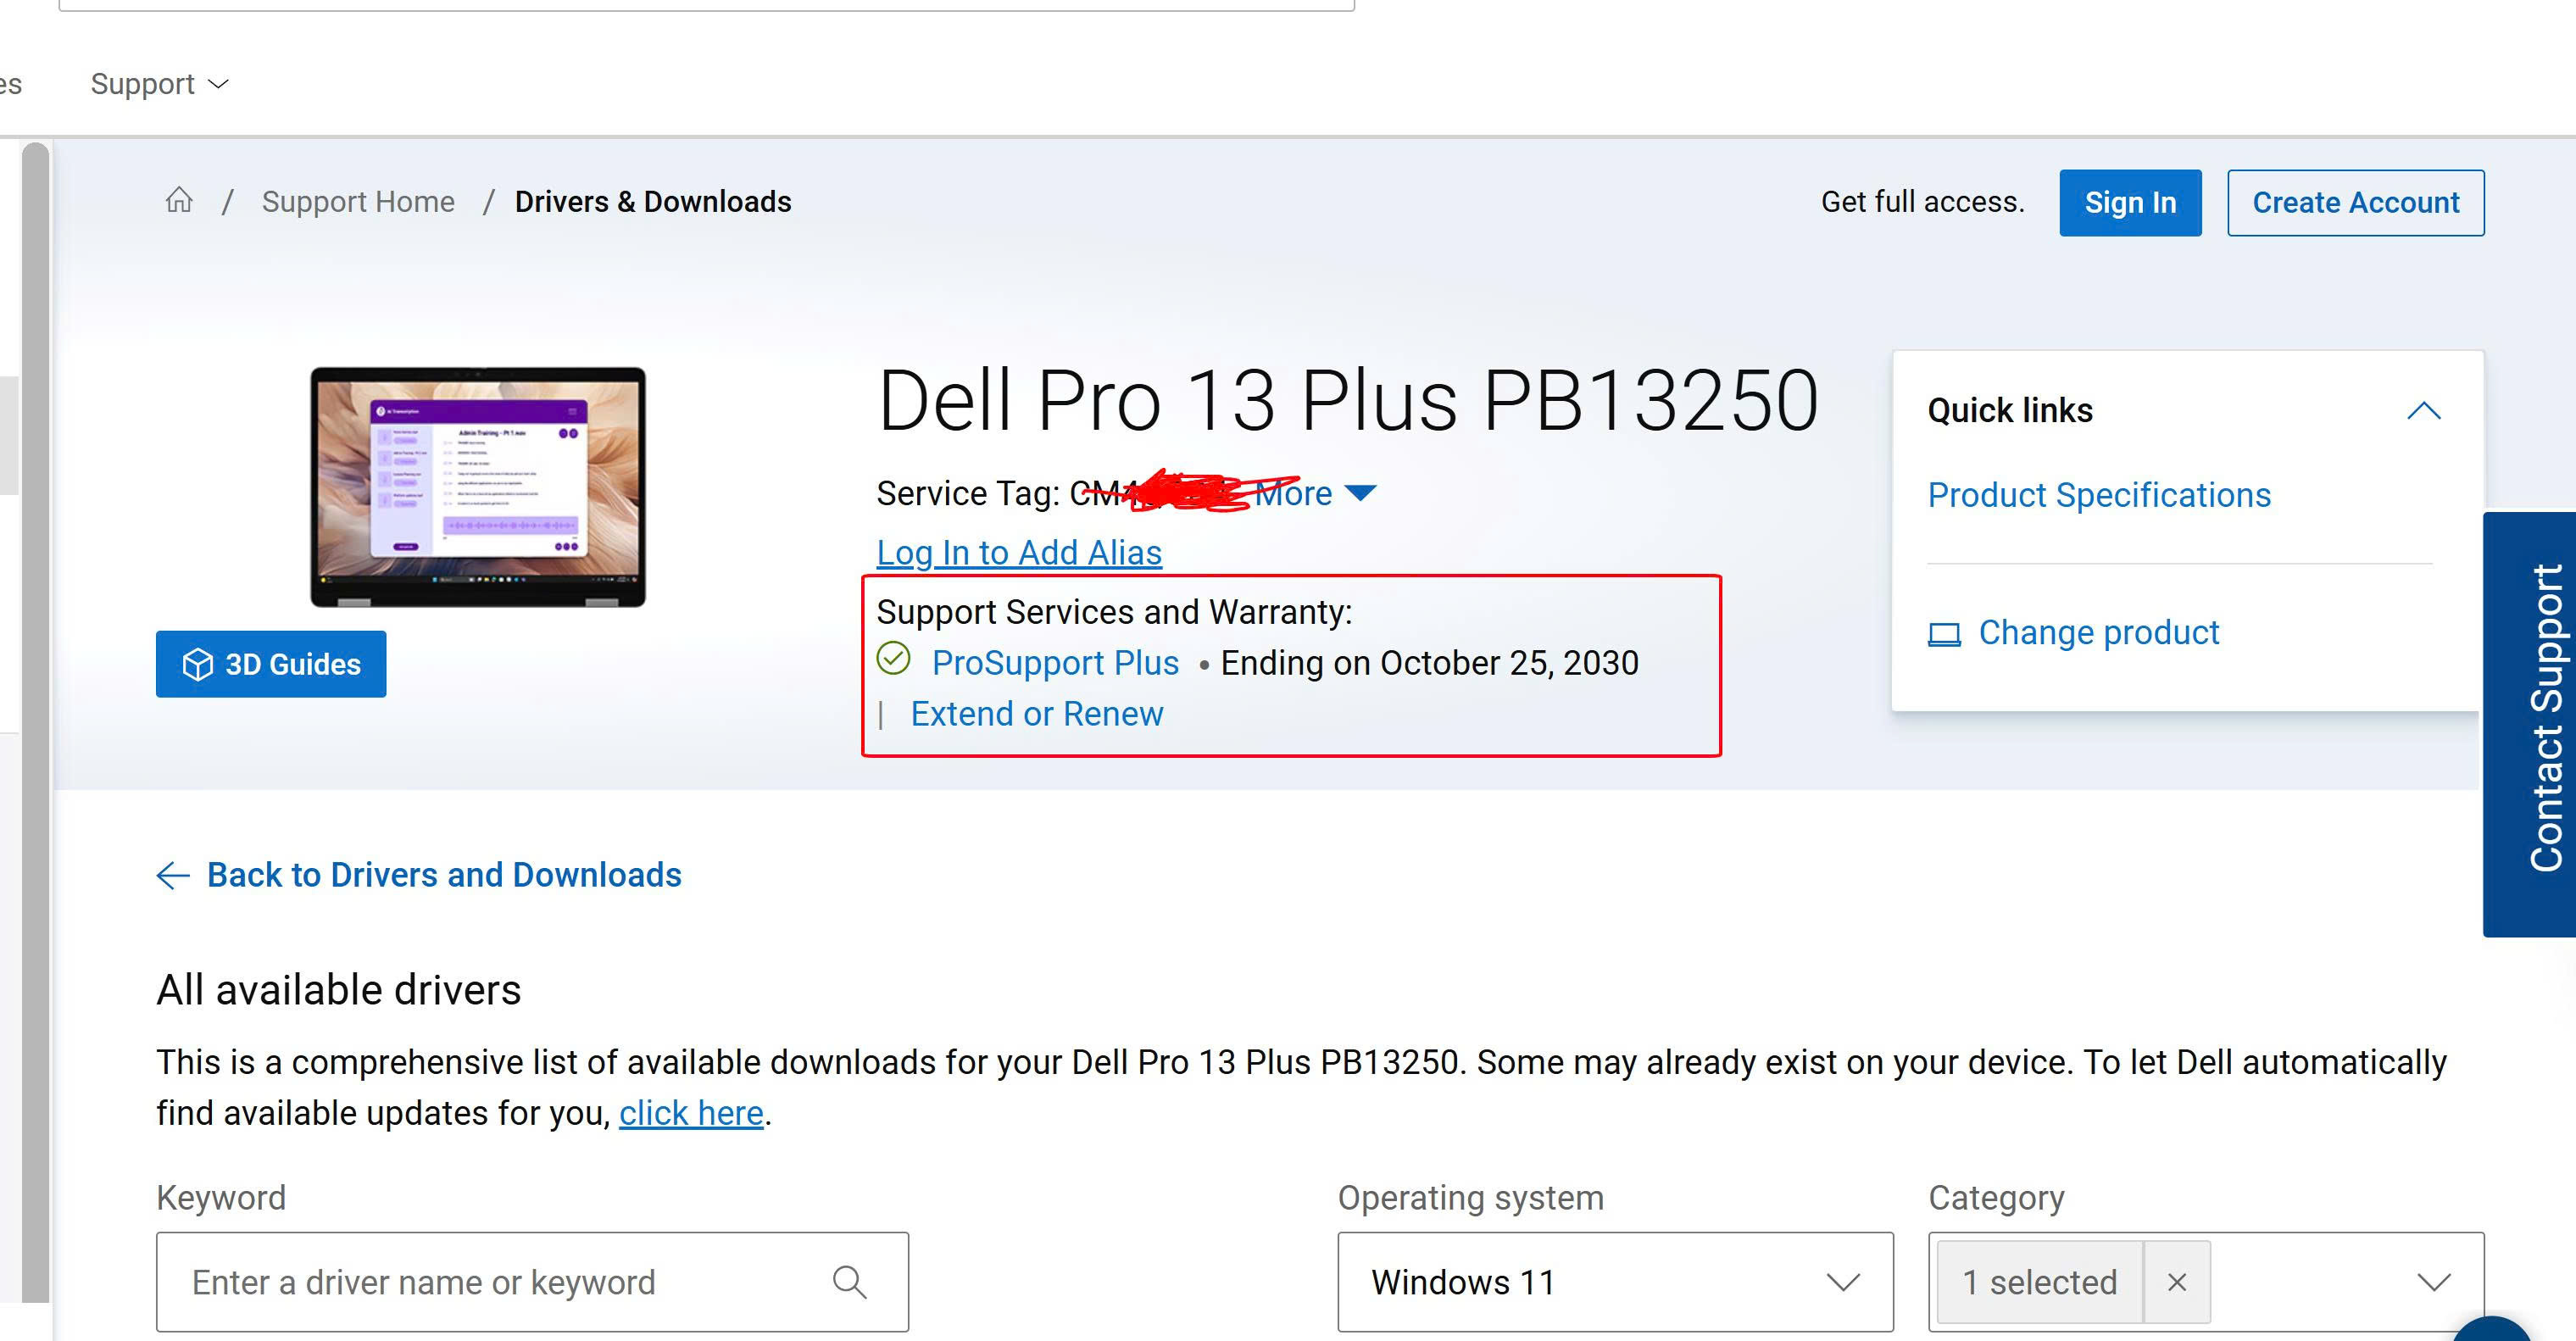Image resolution: width=2576 pixels, height=1341 pixels.
Task: Click the green checkmark beside ProSupport Plus
Action: tap(893, 661)
